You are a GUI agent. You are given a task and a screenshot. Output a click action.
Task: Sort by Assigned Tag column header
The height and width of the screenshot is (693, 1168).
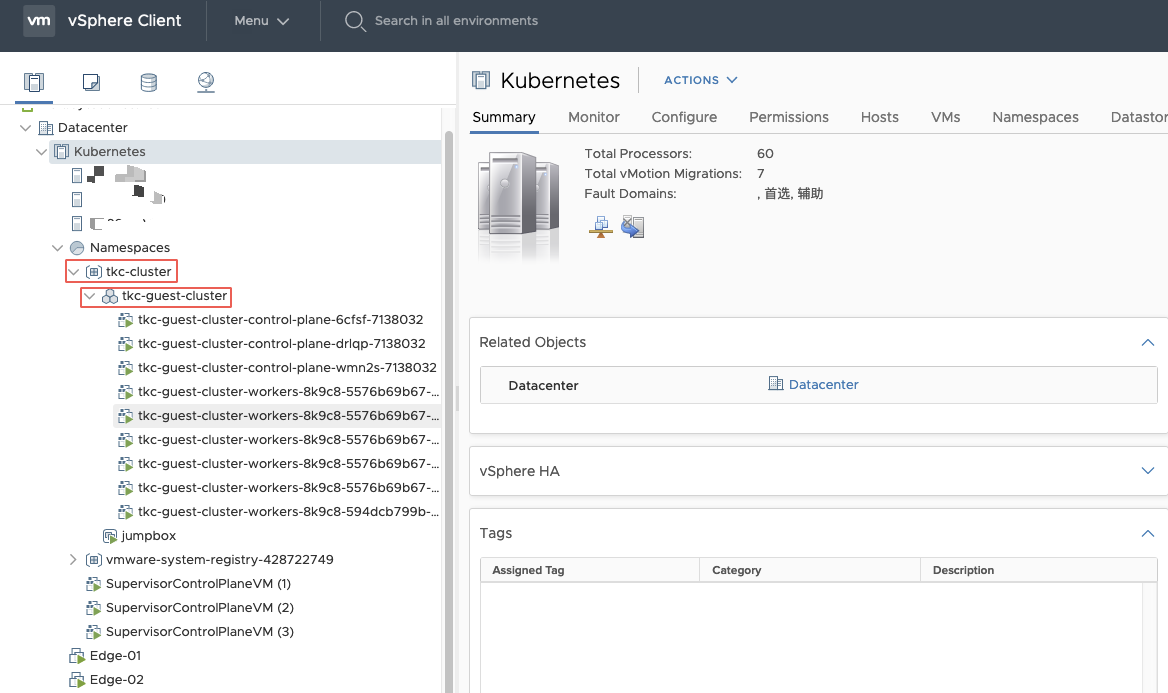pos(590,570)
